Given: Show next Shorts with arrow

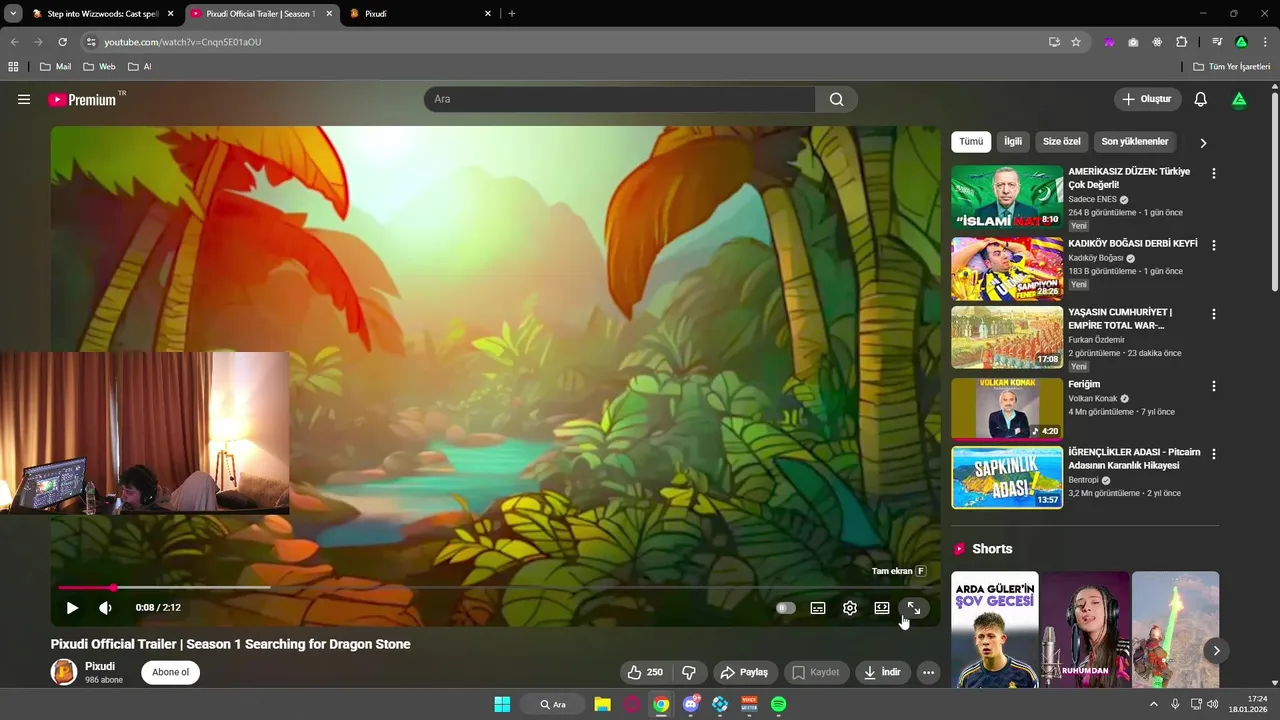Looking at the screenshot, I should click(x=1216, y=651).
